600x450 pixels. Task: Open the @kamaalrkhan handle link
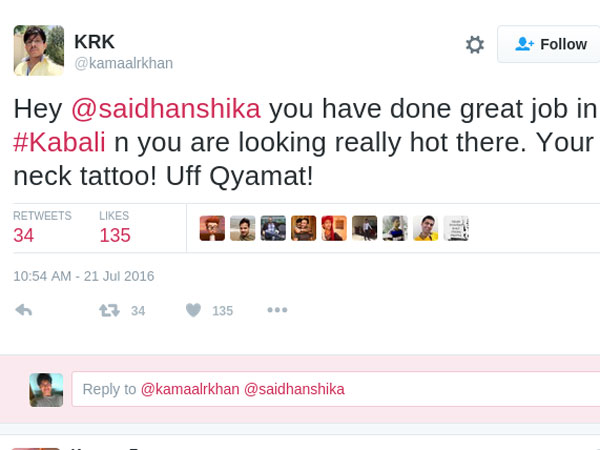pyautogui.click(x=123, y=63)
